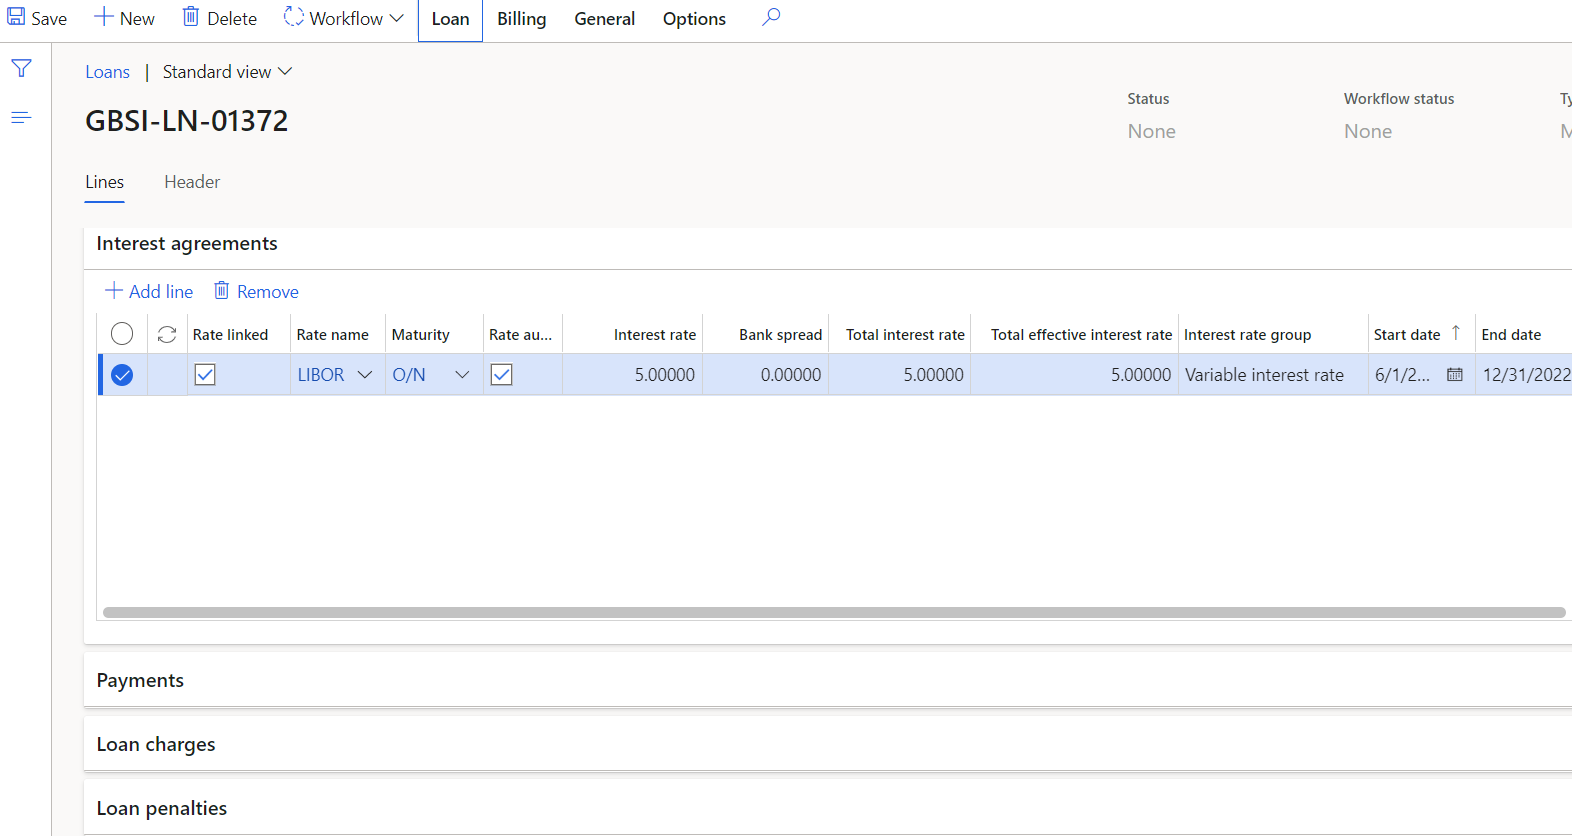Viewport: 1572px width, 836px height.
Task: Open the search magnifier in action bar
Action: coord(770,18)
